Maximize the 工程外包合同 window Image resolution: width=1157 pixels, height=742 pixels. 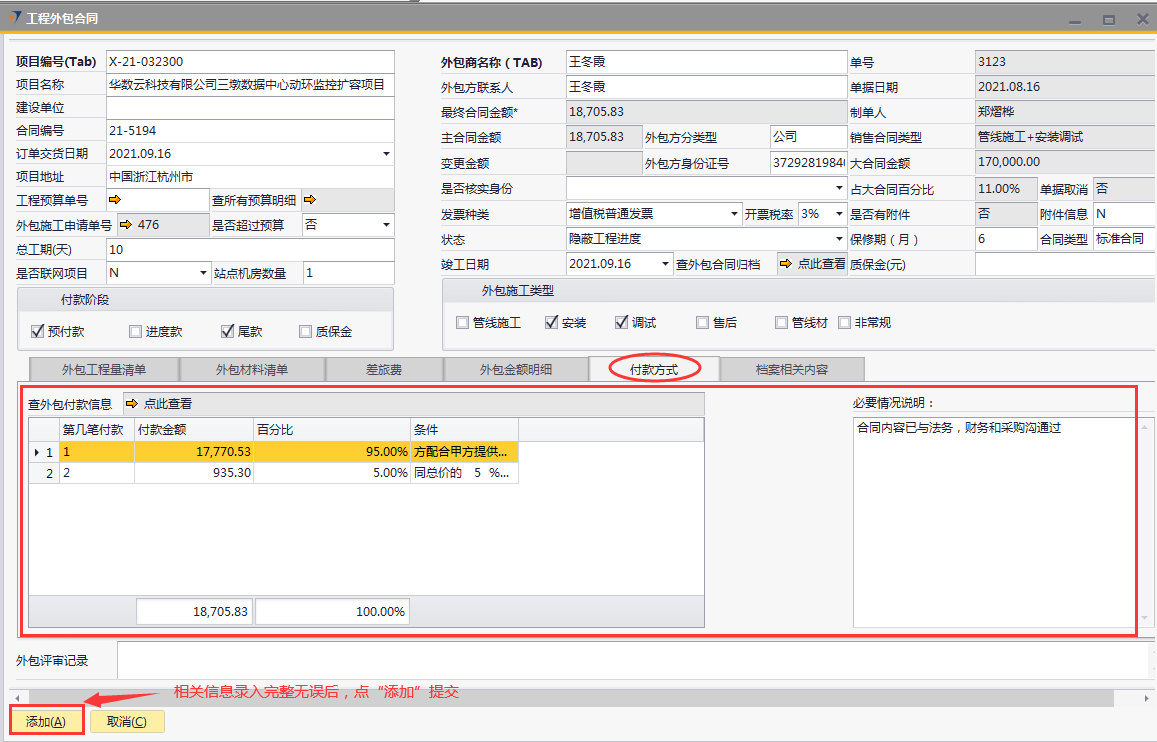click(x=1108, y=19)
